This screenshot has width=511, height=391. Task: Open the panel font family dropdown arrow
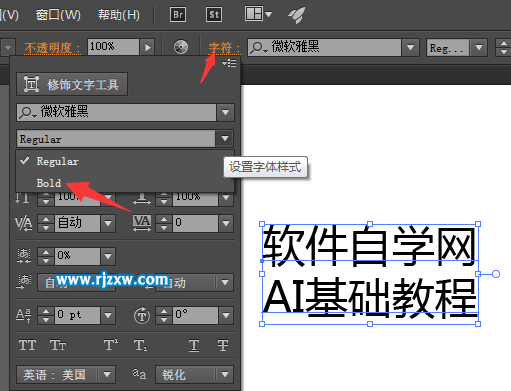click(225, 112)
